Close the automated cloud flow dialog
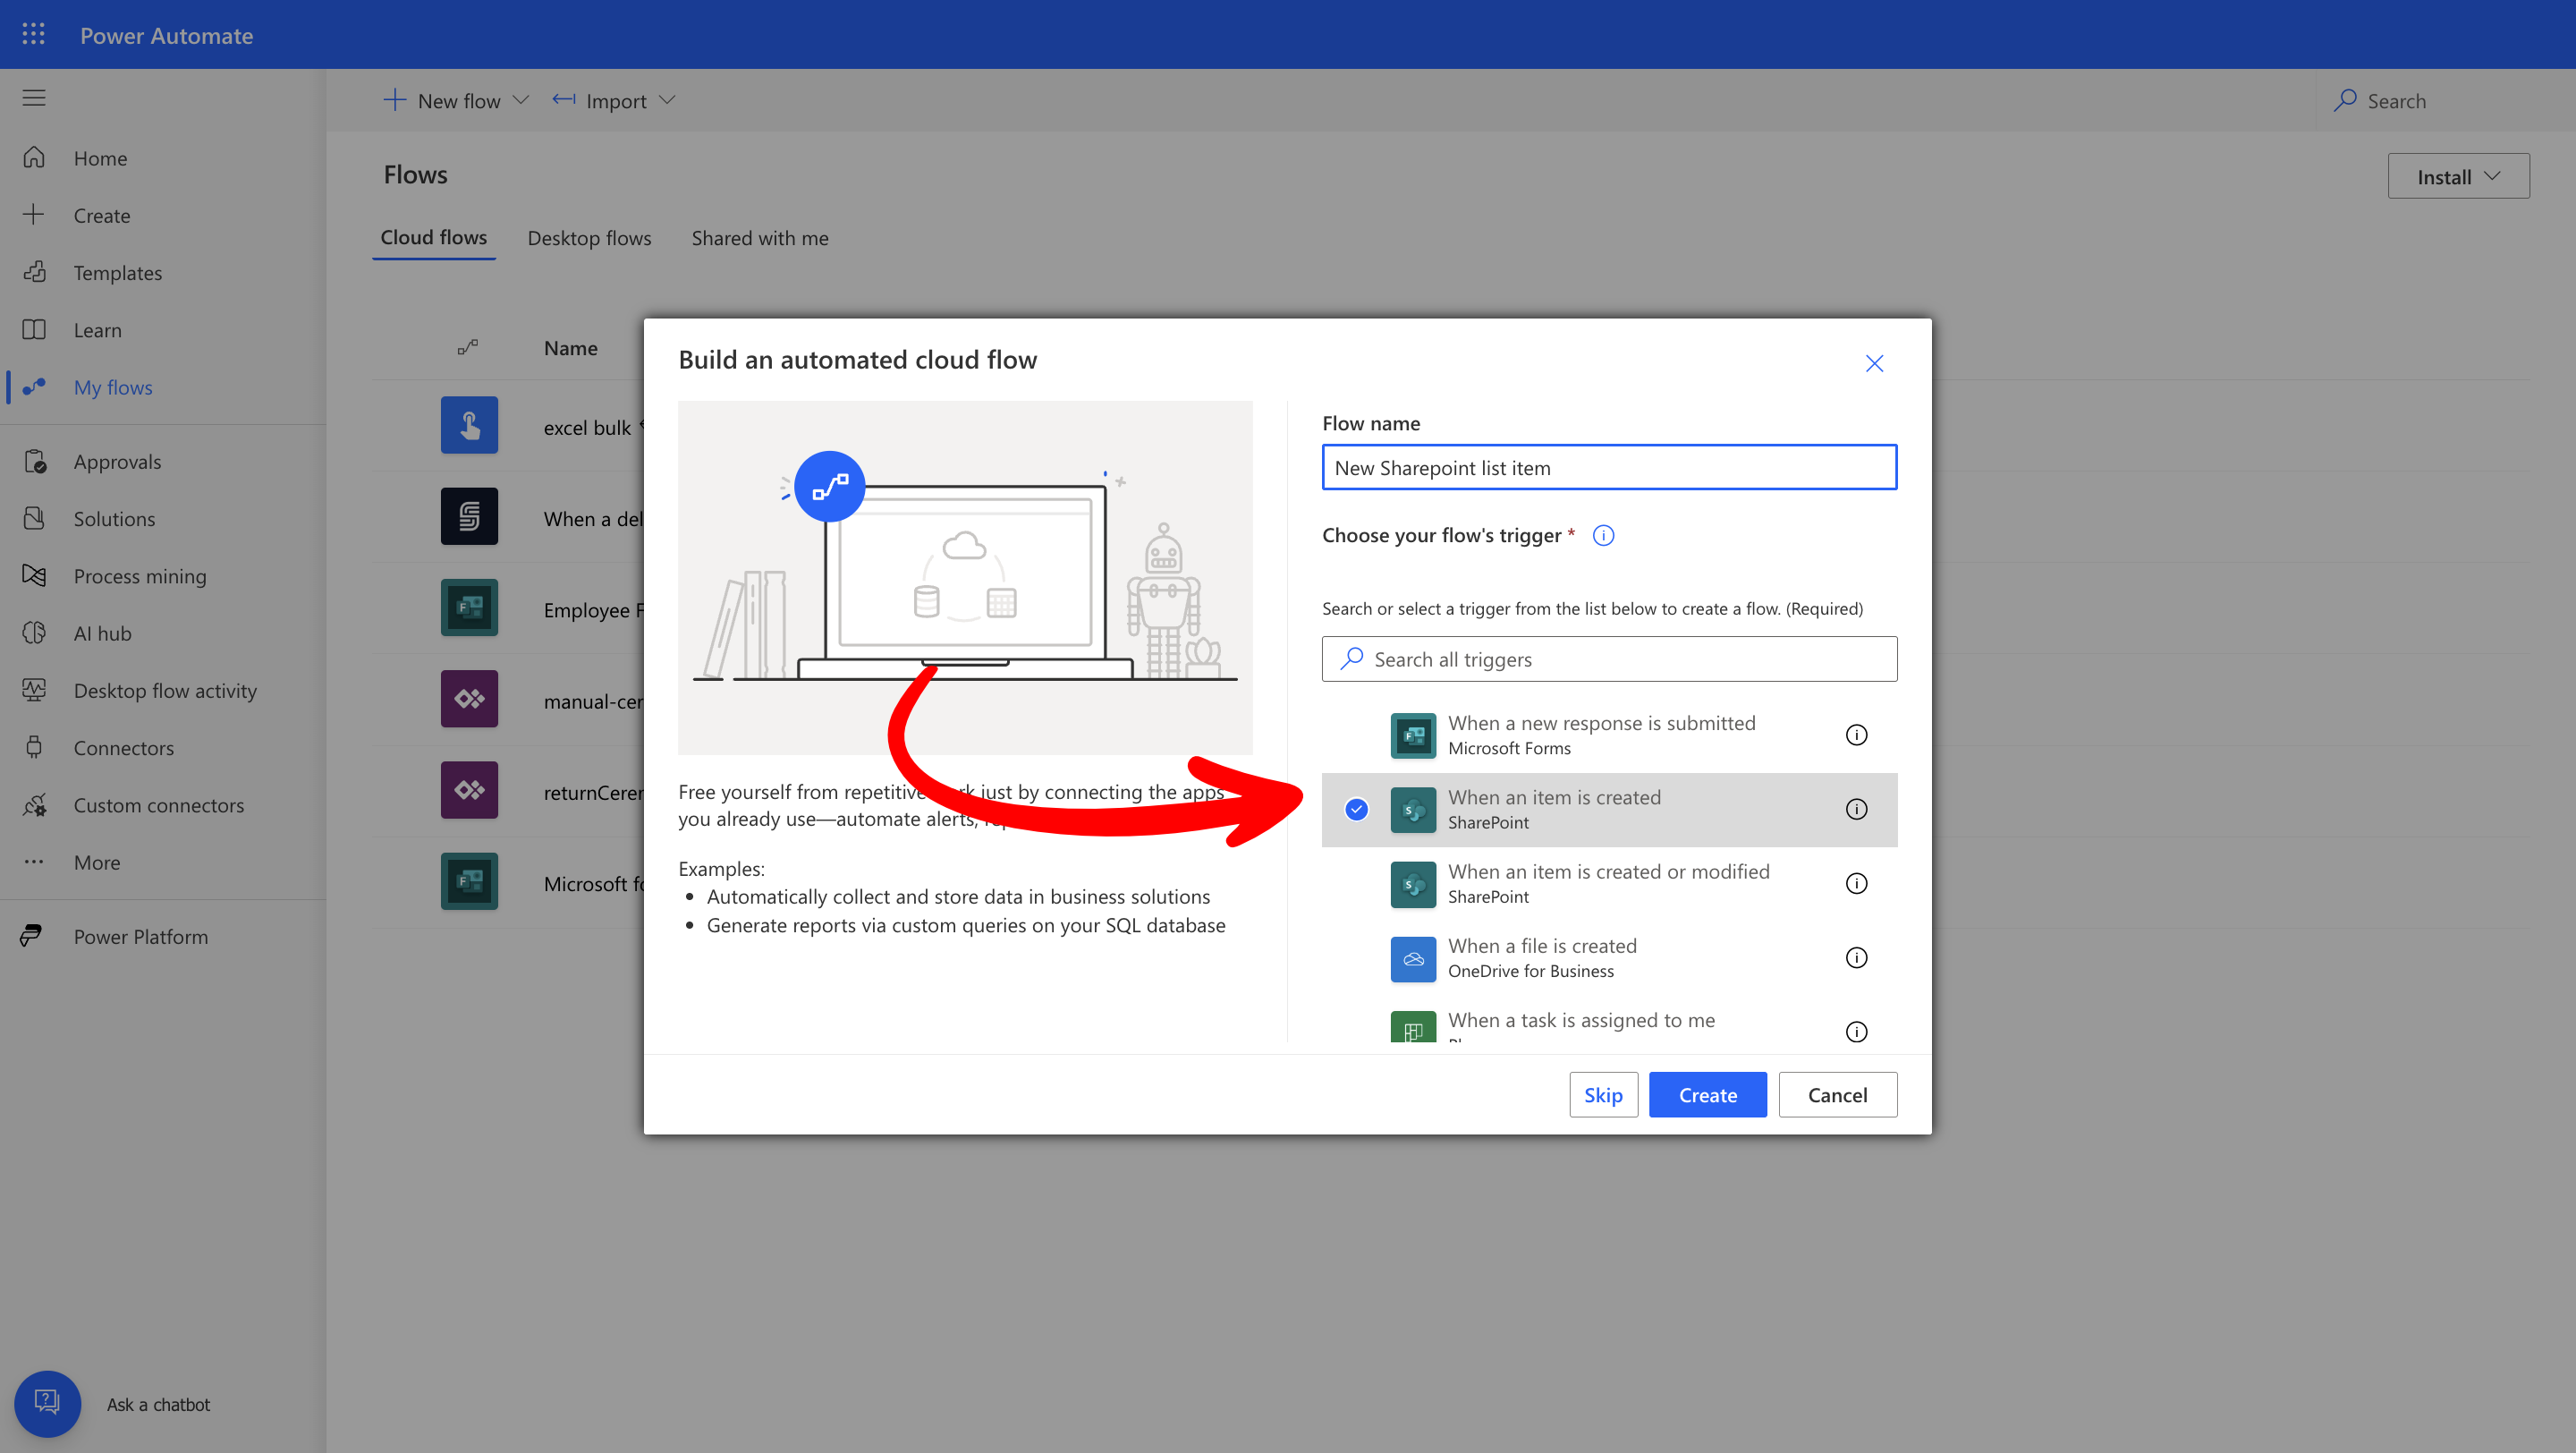The height and width of the screenshot is (1453, 2576). 1873,364
